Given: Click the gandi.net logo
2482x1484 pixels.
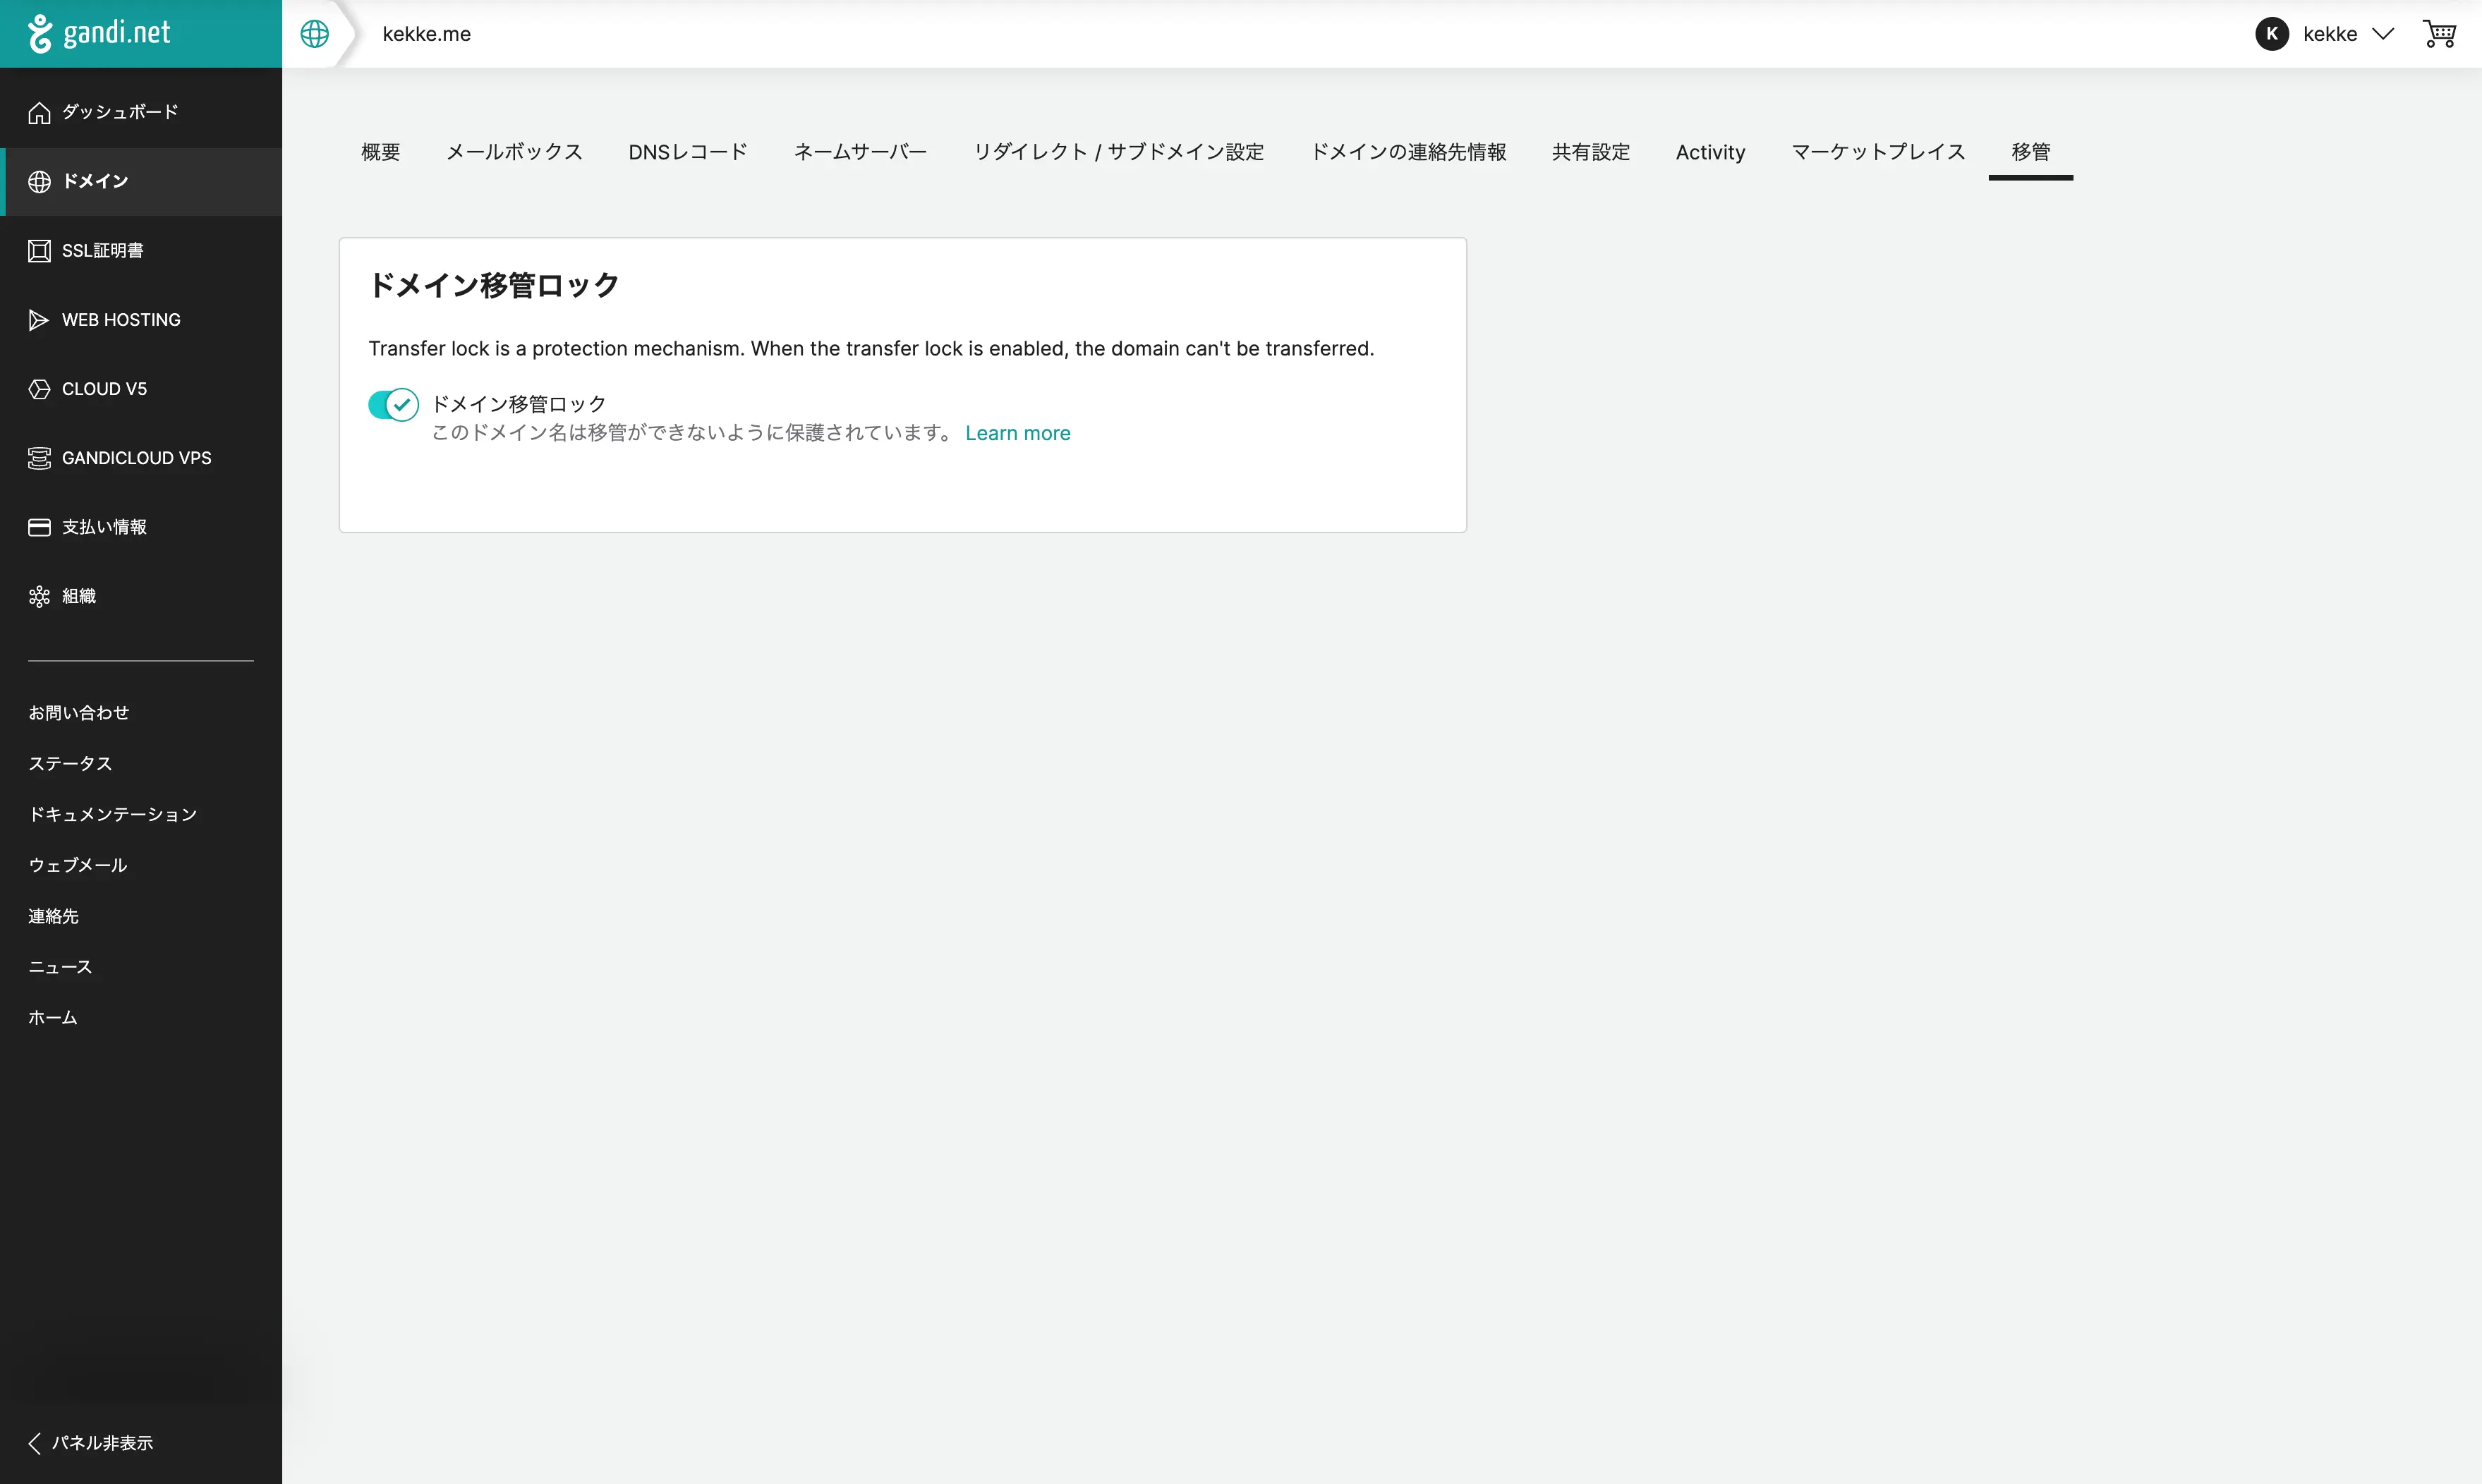Looking at the screenshot, I should pyautogui.click(x=99, y=33).
